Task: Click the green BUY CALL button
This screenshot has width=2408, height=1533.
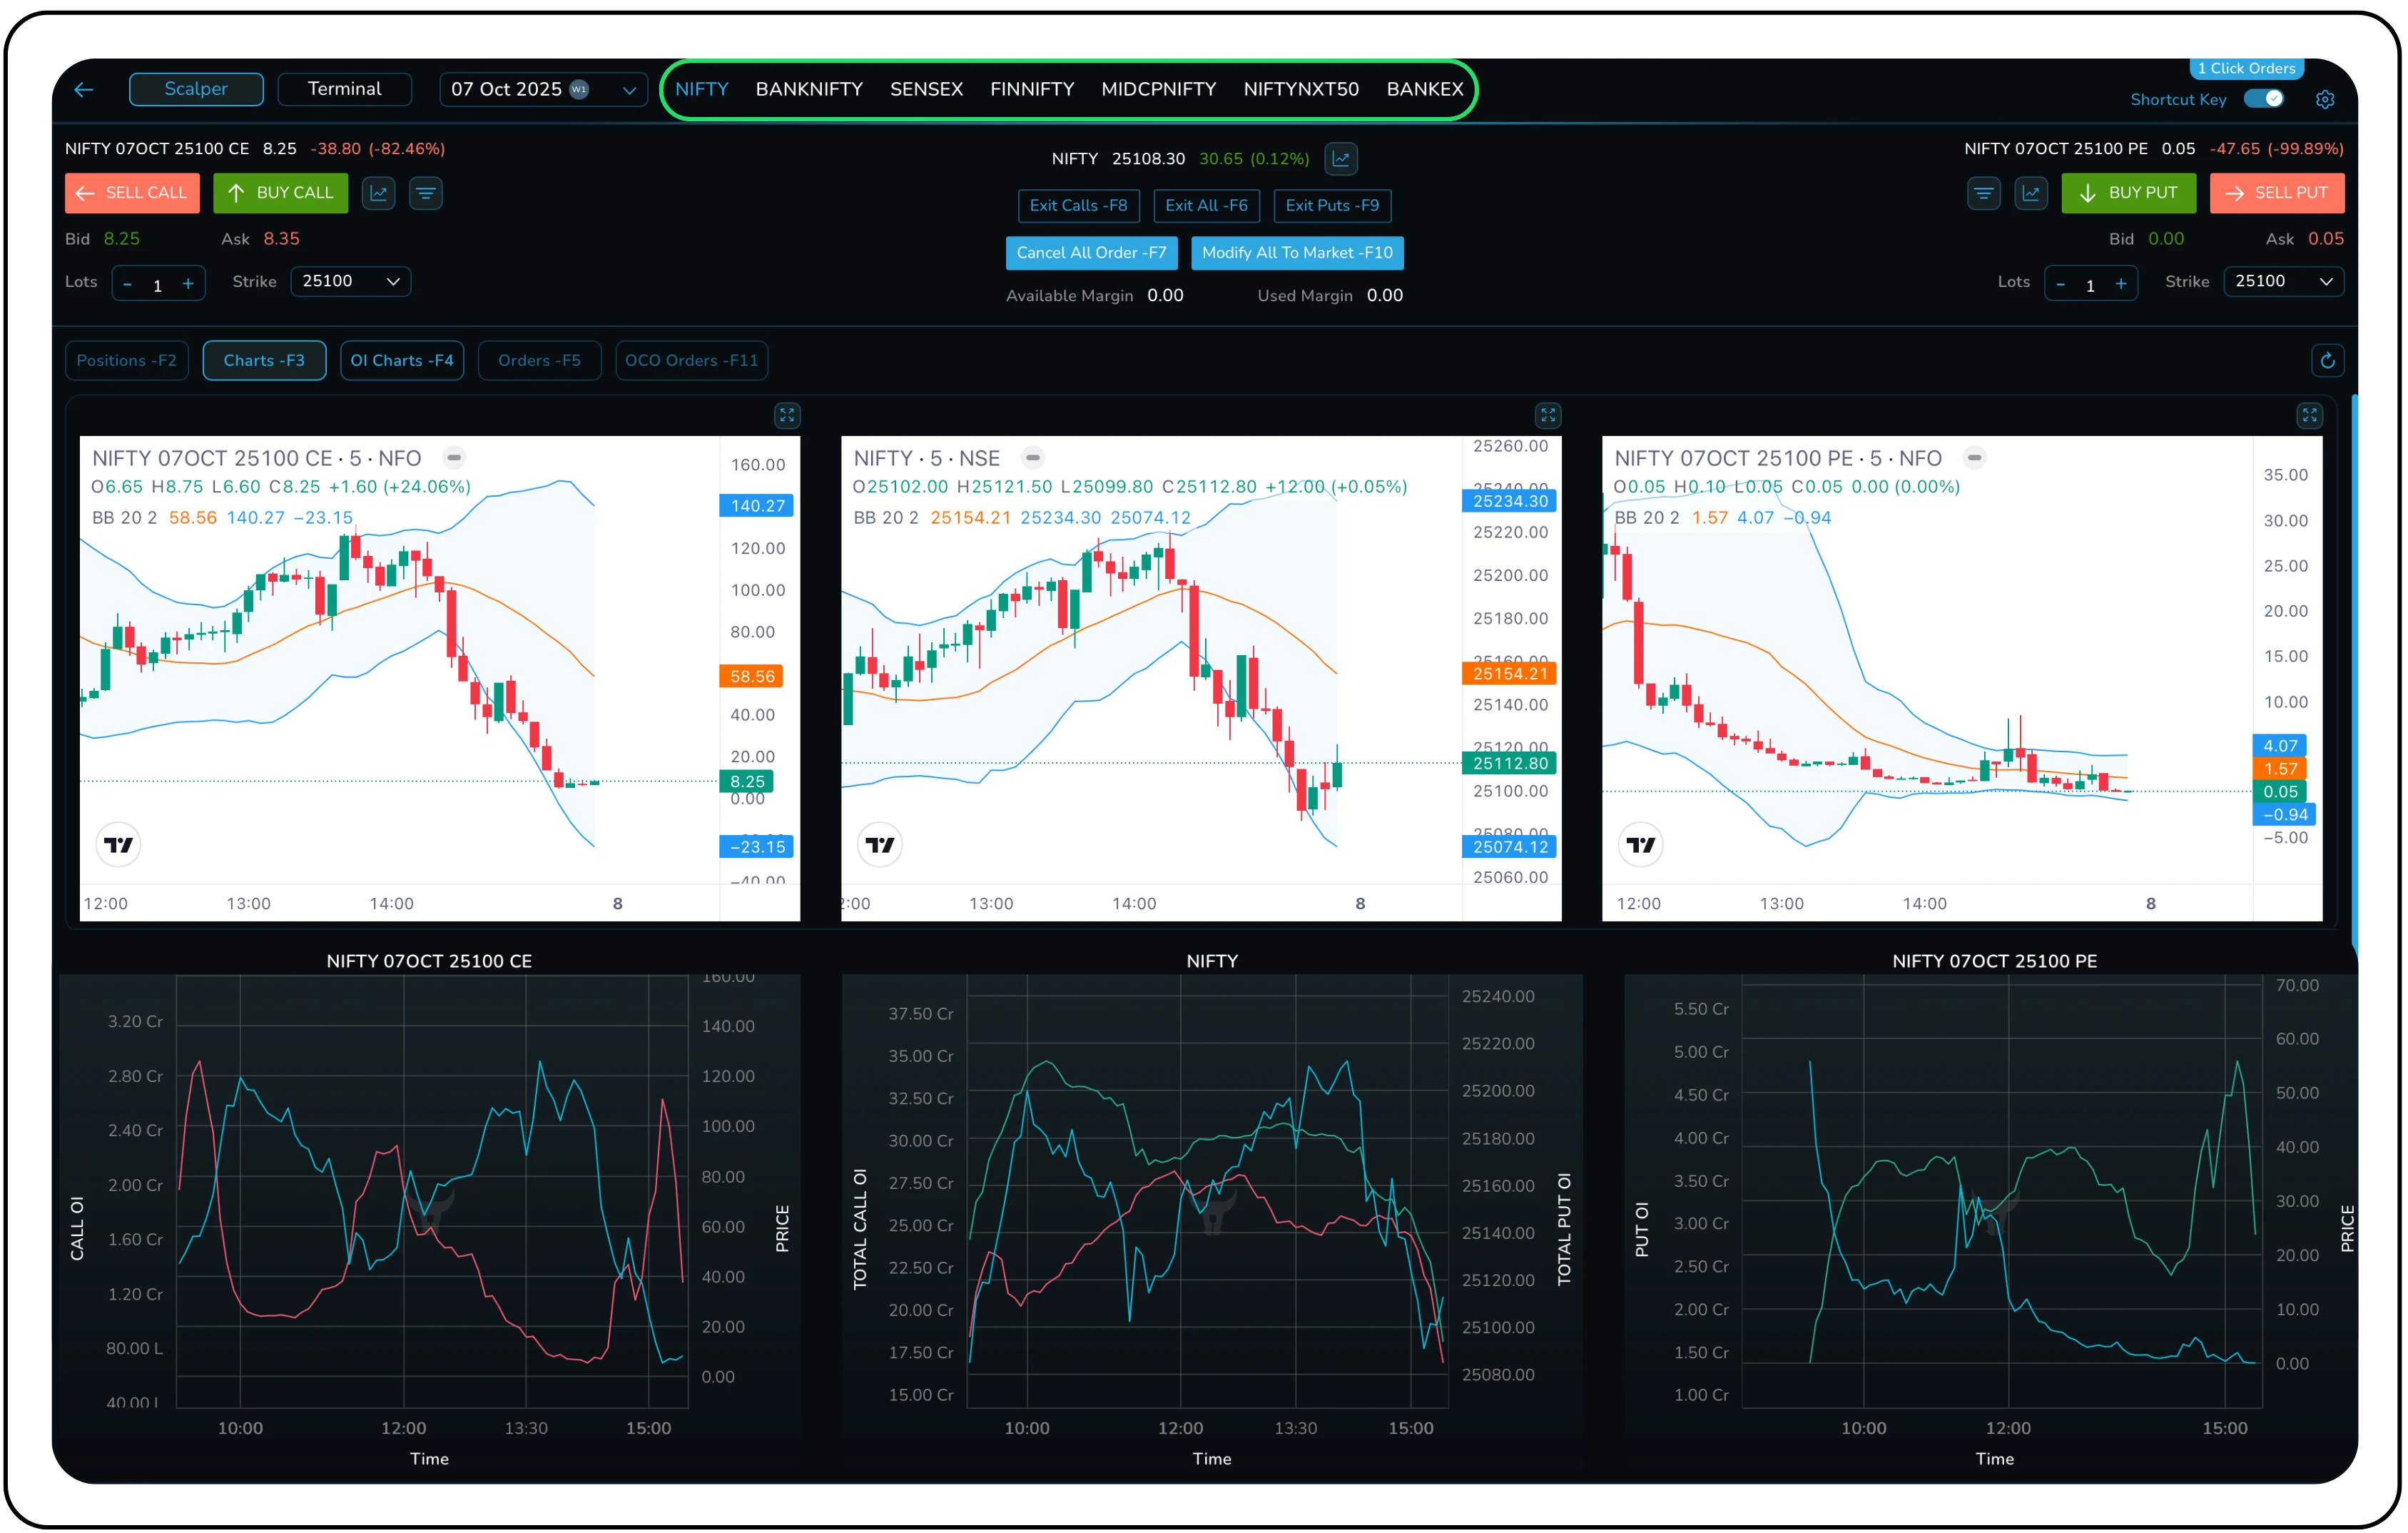Action: (x=281, y=193)
